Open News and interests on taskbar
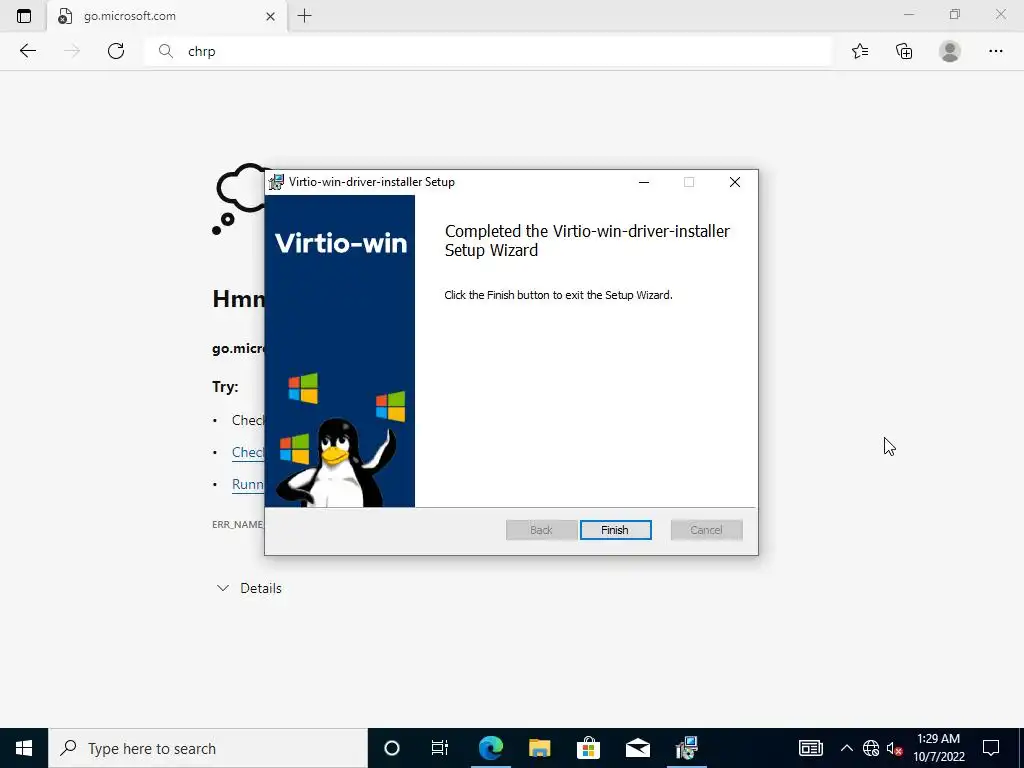This screenshot has height=768, width=1024. point(810,748)
